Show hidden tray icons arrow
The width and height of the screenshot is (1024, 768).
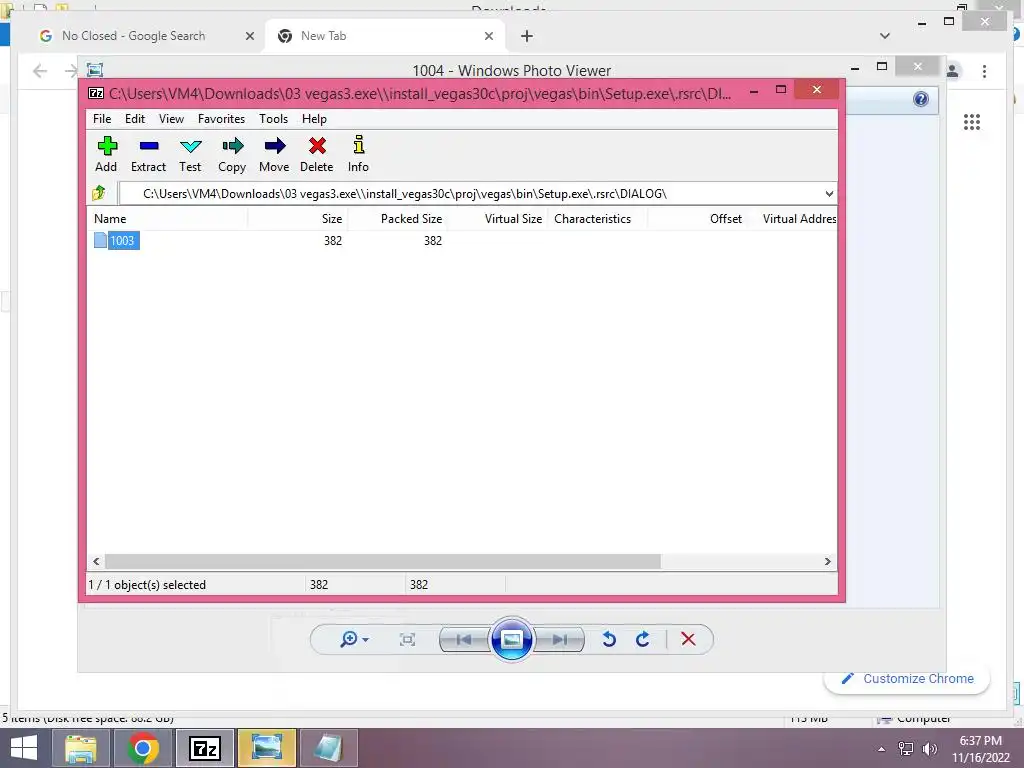tap(882, 749)
